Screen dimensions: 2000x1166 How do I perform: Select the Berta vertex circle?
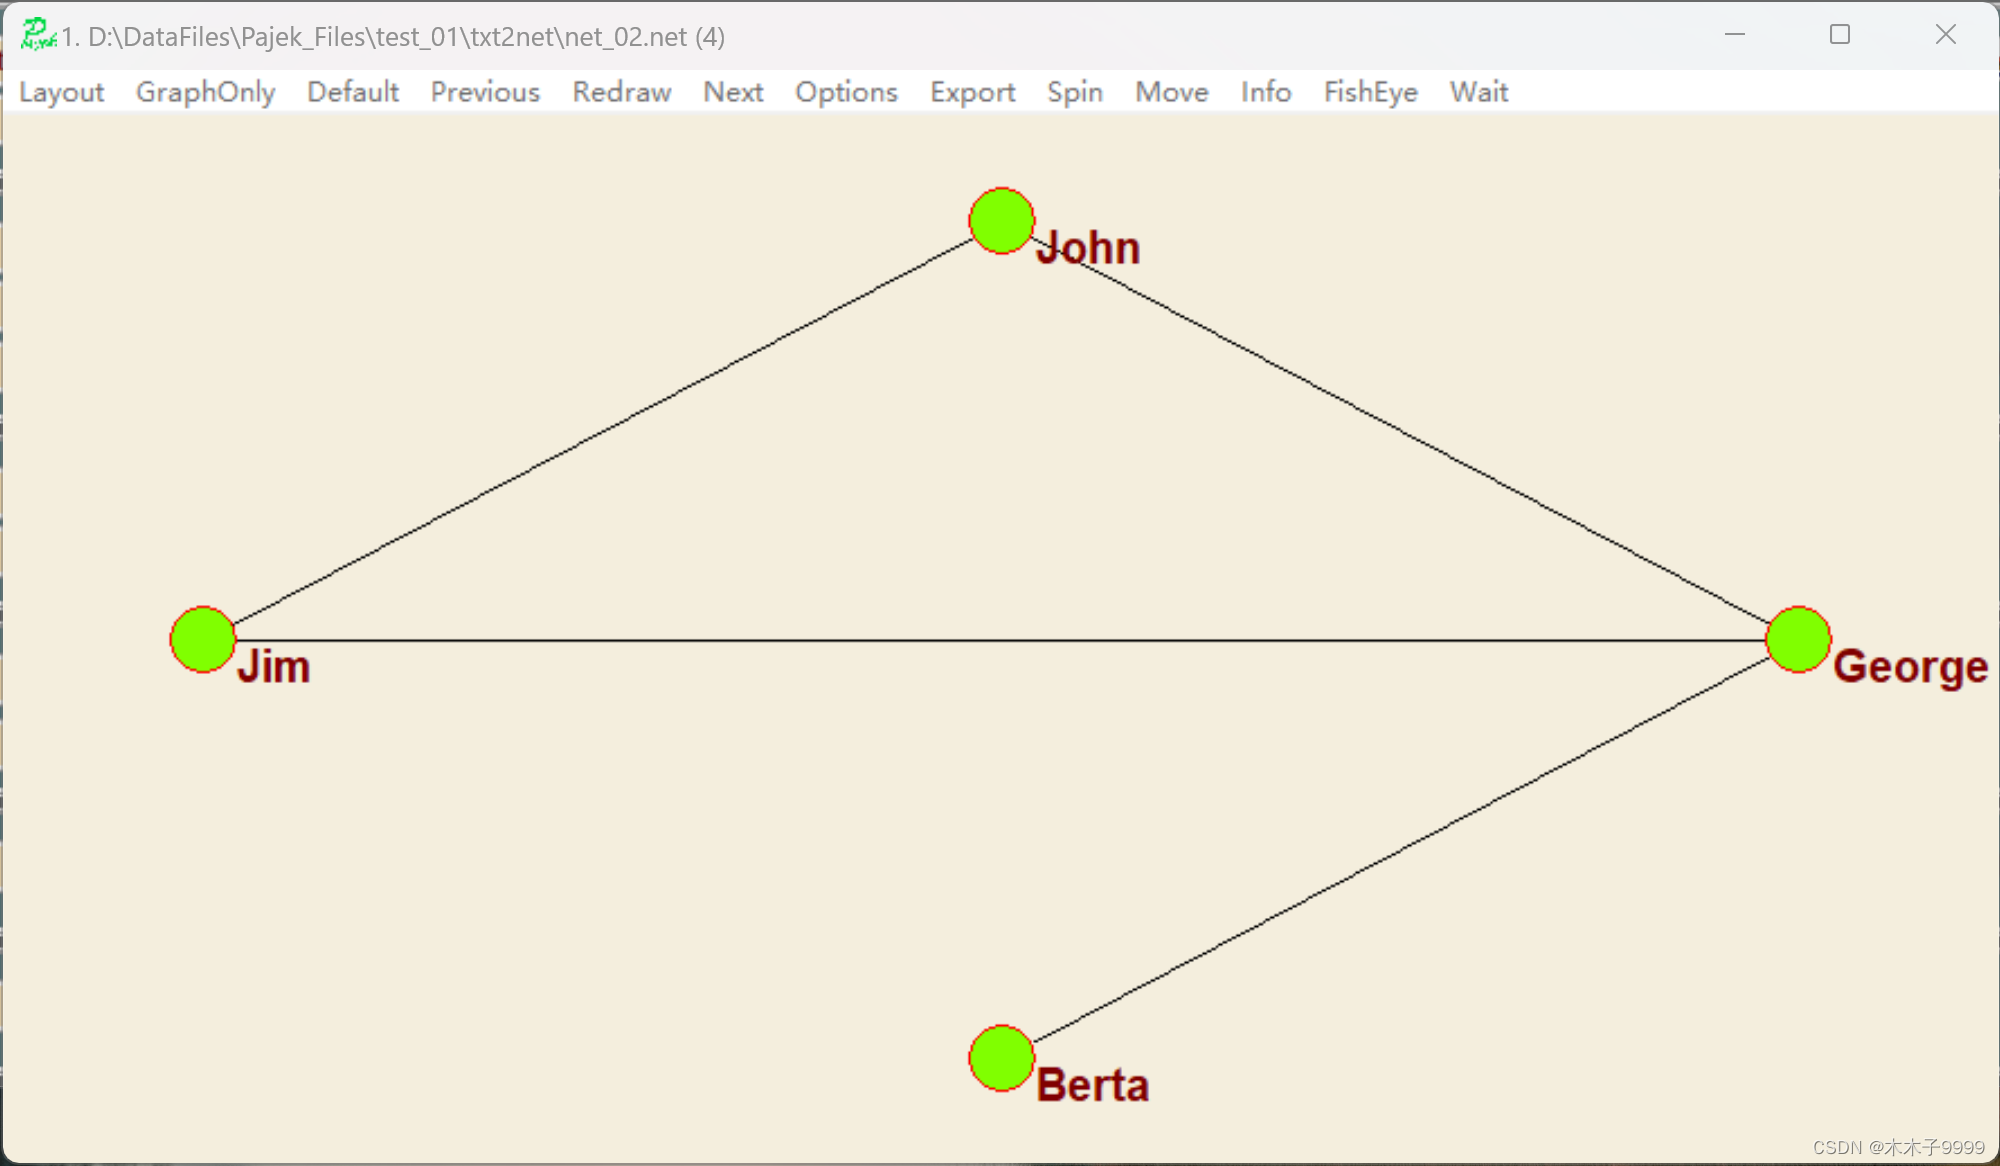[1001, 1058]
